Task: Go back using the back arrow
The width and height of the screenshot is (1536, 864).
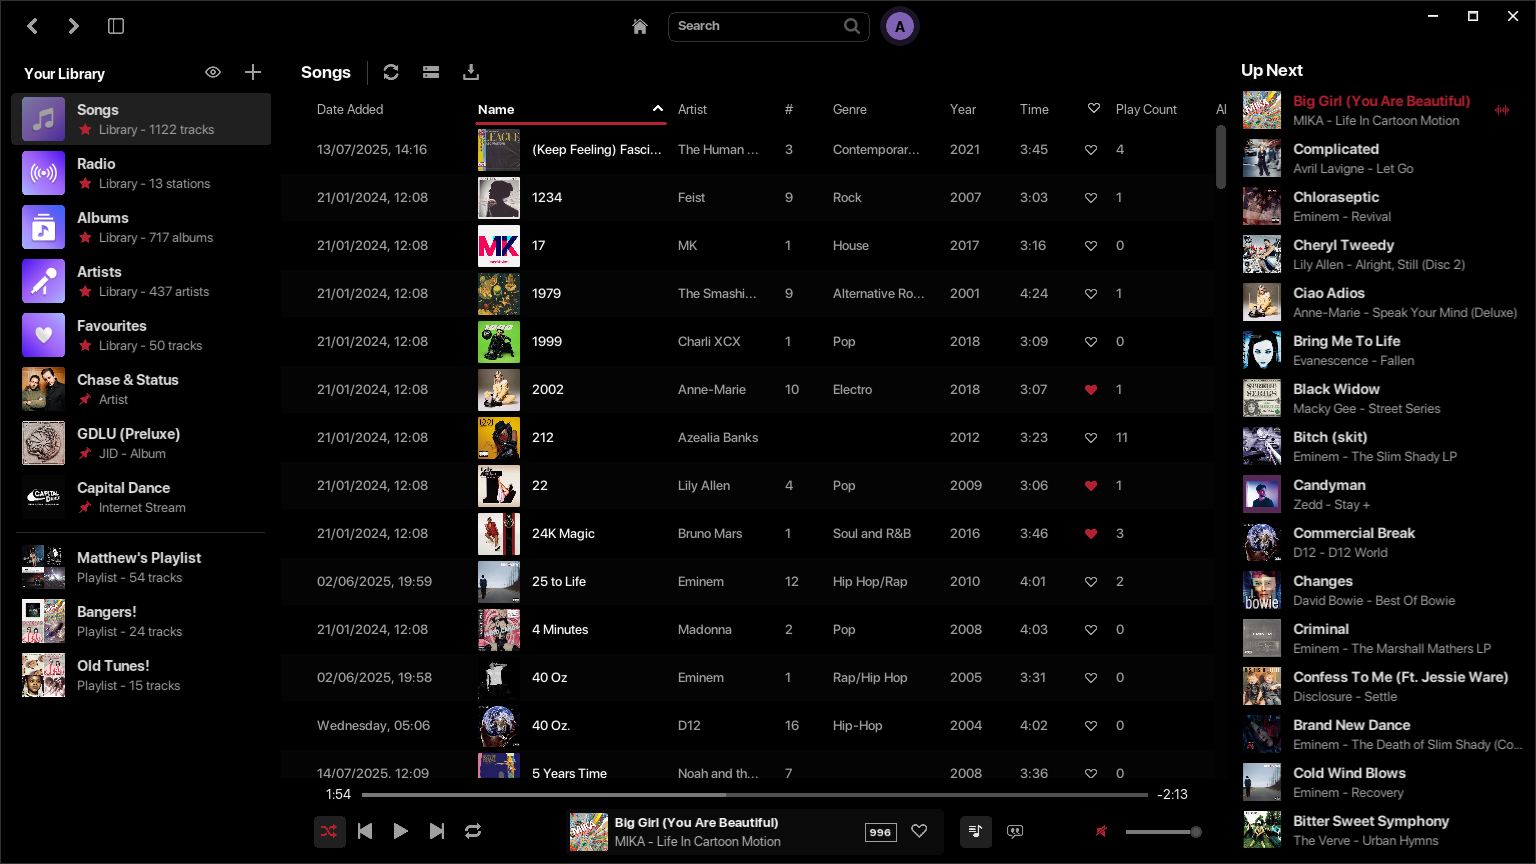Action: tap(33, 26)
